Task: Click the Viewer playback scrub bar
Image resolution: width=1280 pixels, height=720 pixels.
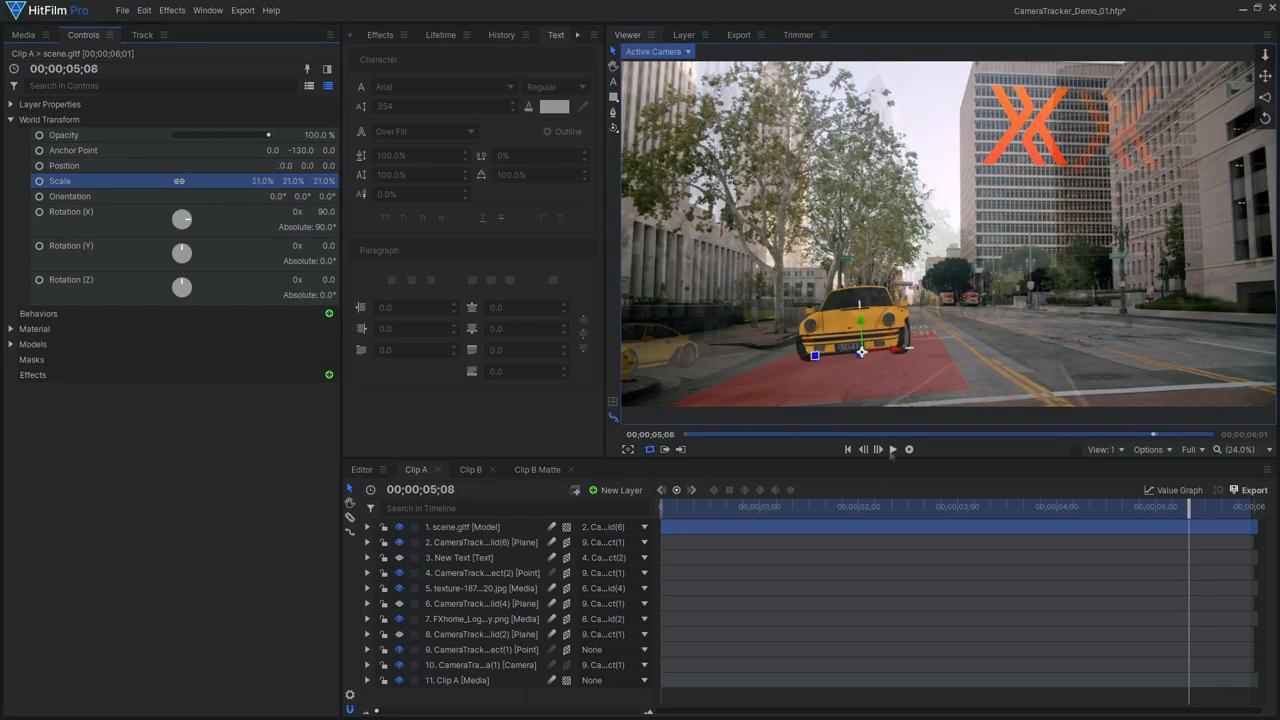Action: coord(948,434)
